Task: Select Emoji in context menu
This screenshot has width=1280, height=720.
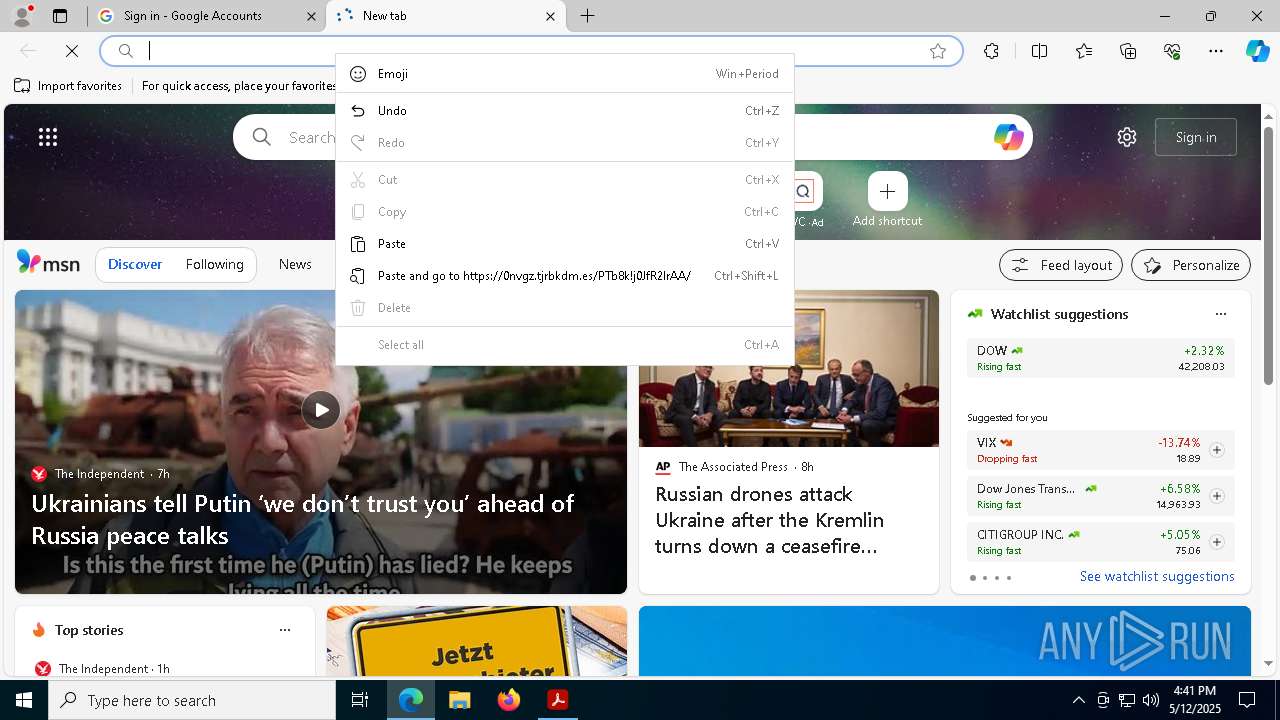Action: 565,74
